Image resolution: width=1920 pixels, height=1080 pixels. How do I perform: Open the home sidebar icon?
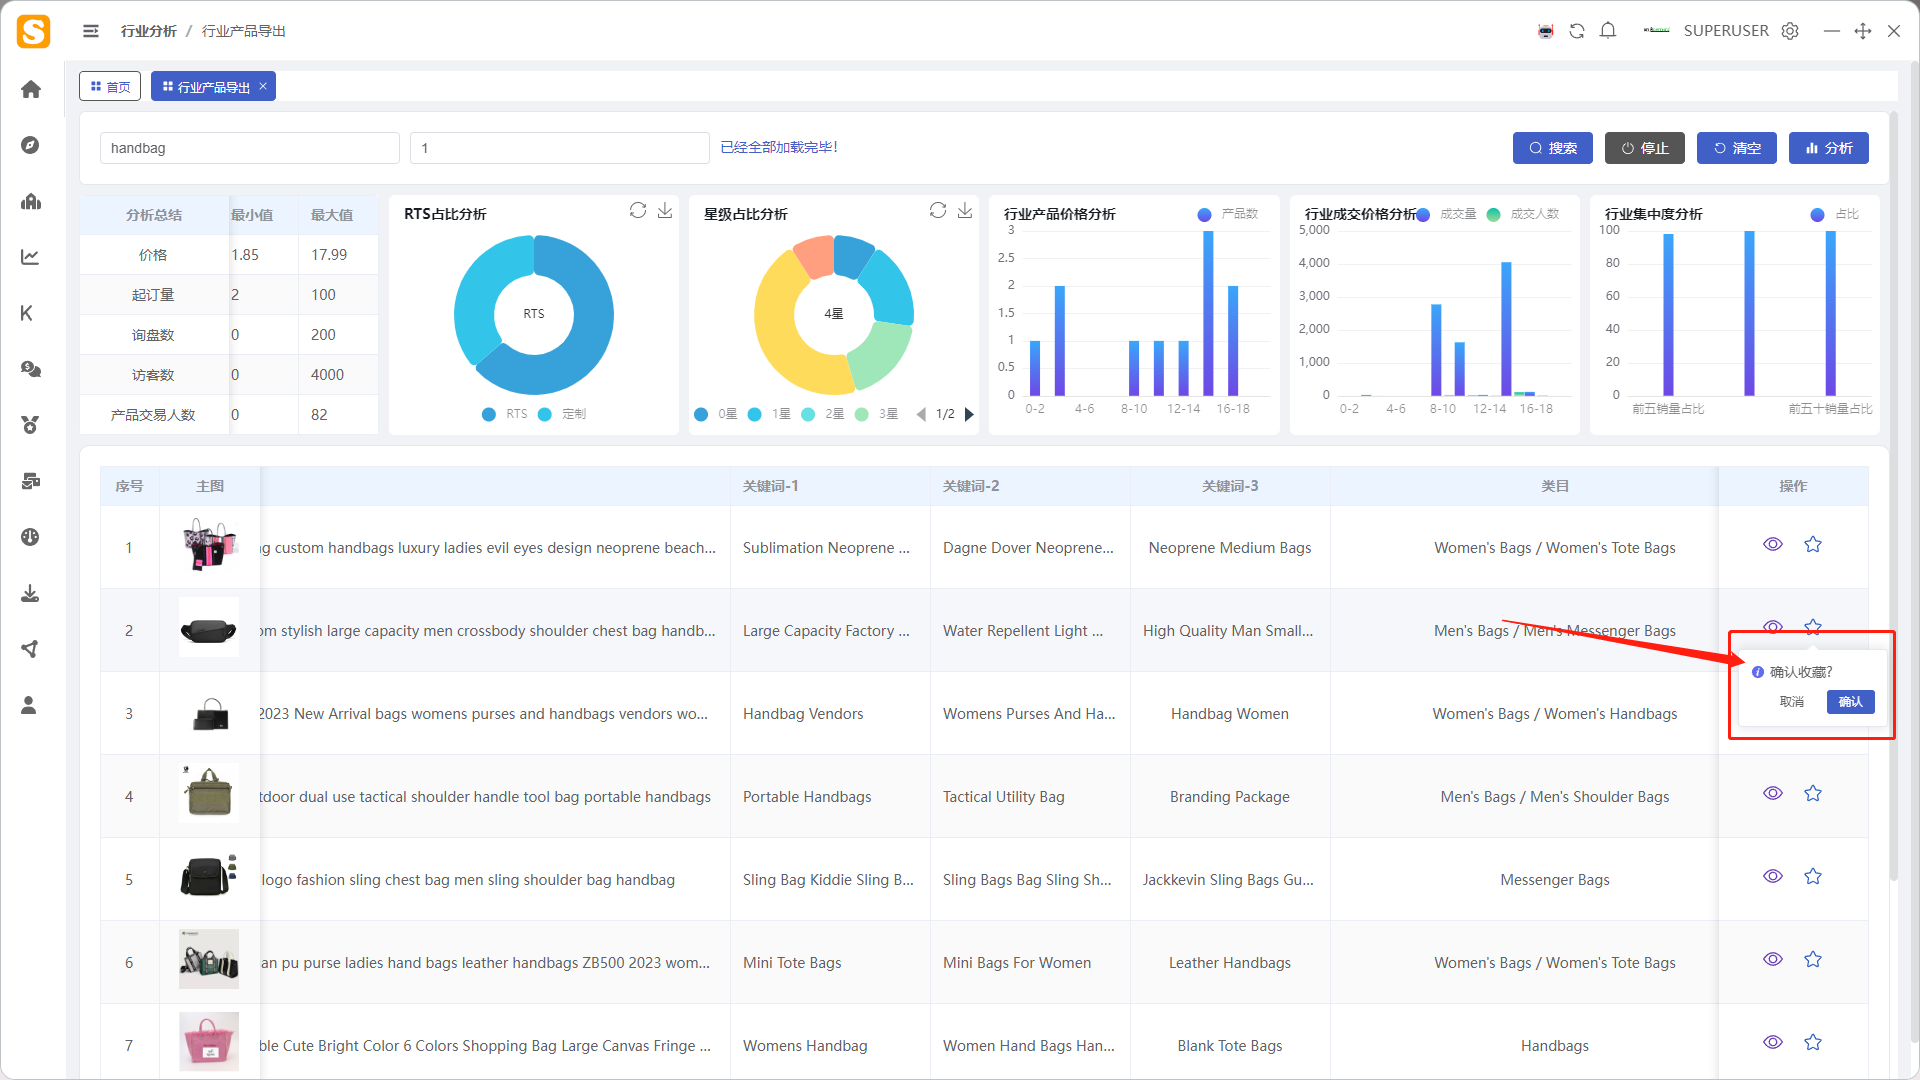31,89
